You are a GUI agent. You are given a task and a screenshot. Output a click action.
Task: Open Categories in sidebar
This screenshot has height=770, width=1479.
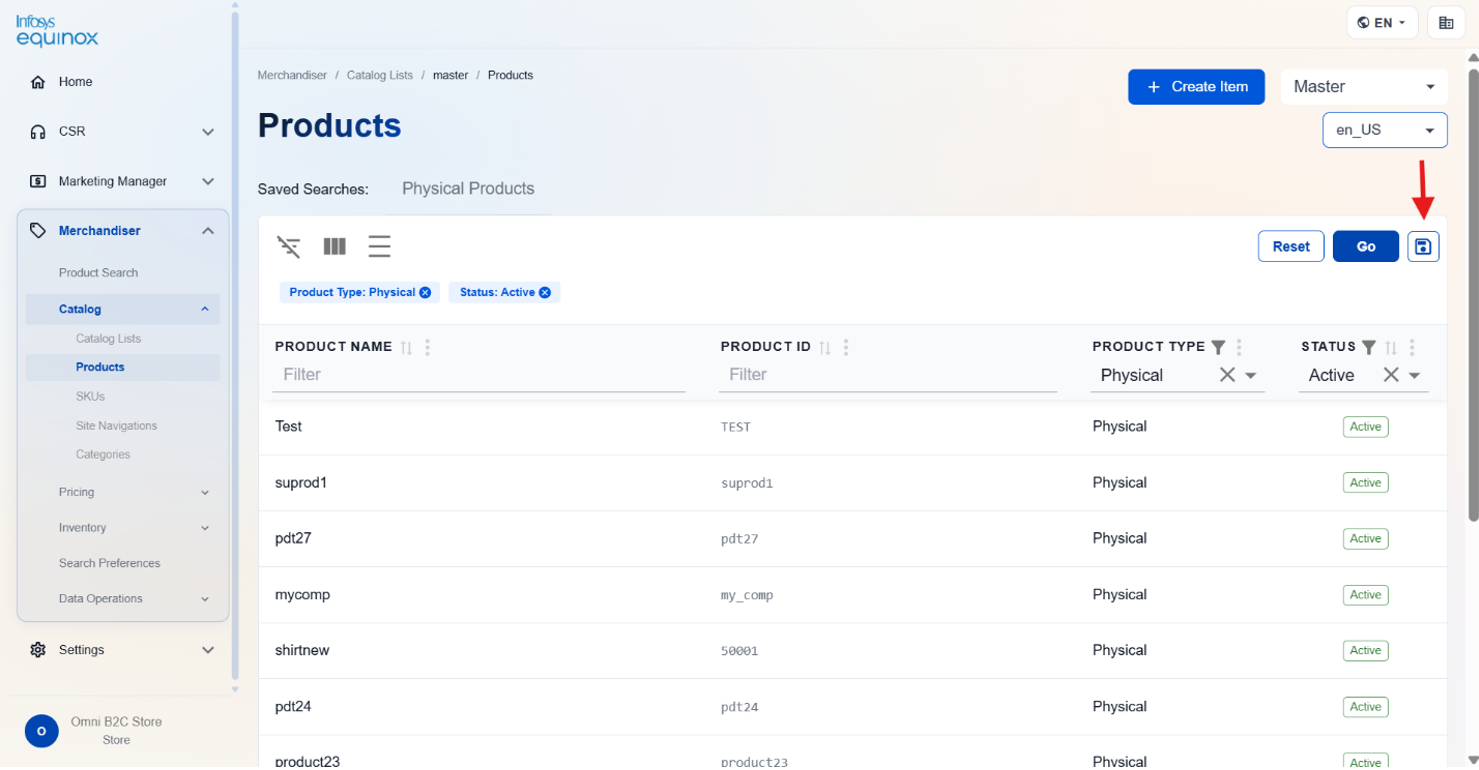(103, 455)
